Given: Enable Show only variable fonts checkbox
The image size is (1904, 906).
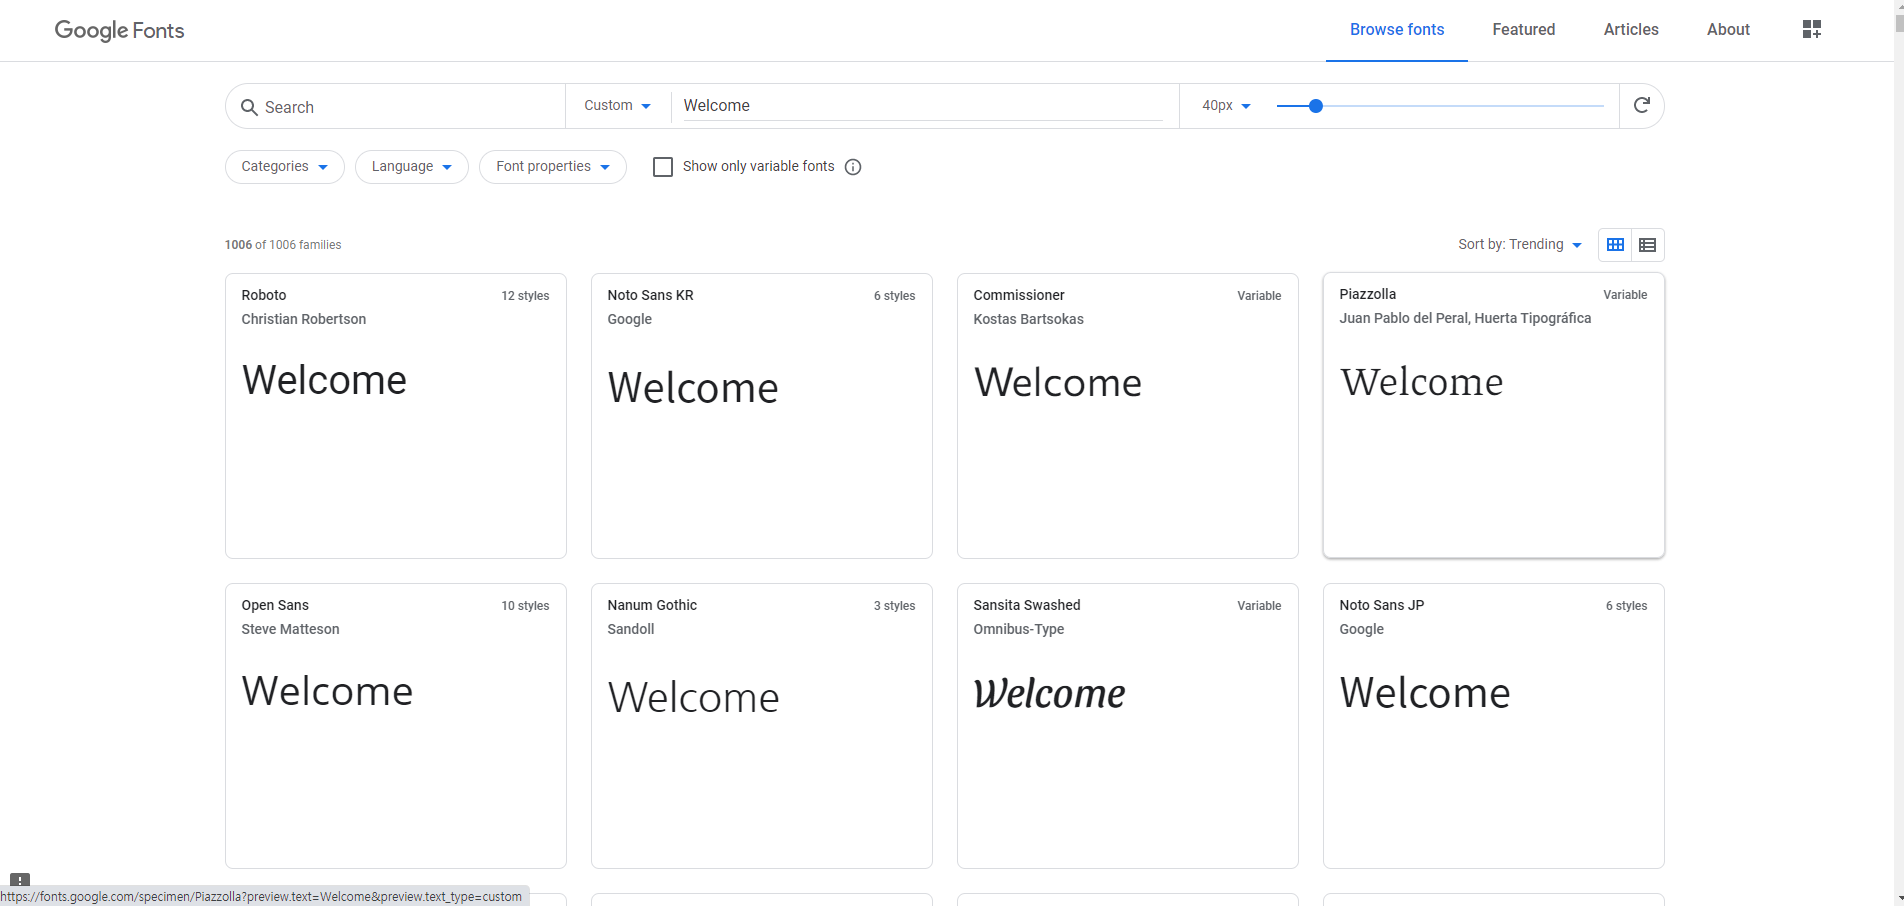Looking at the screenshot, I should (663, 167).
